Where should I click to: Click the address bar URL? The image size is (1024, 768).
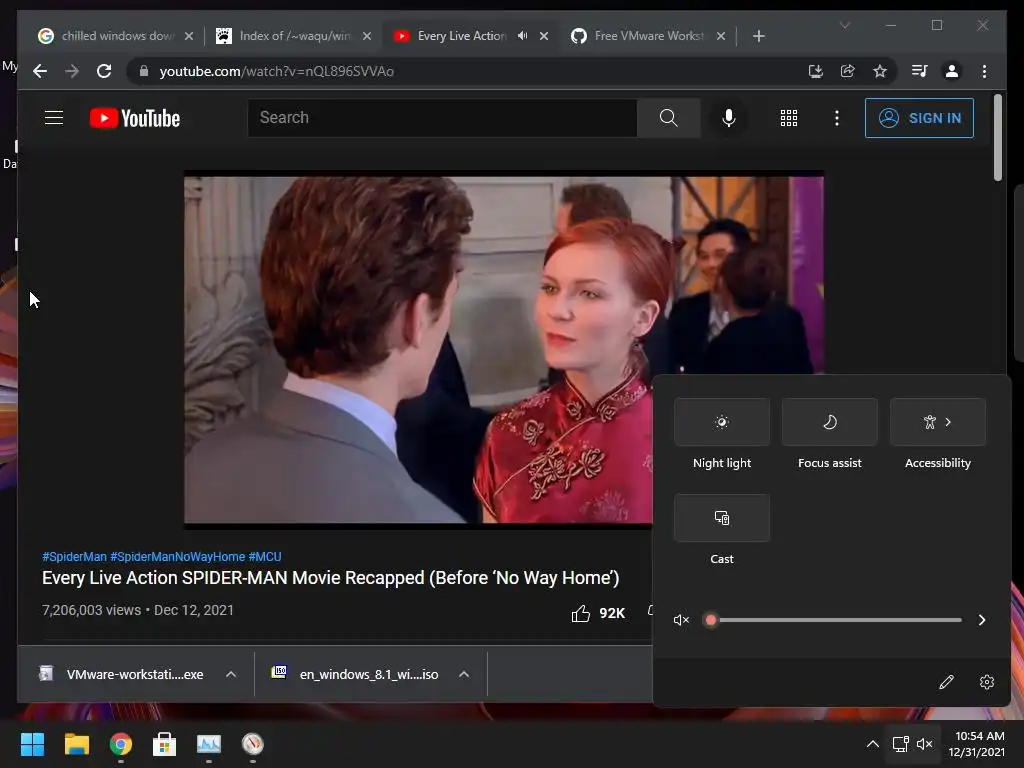[x=276, y=71]
